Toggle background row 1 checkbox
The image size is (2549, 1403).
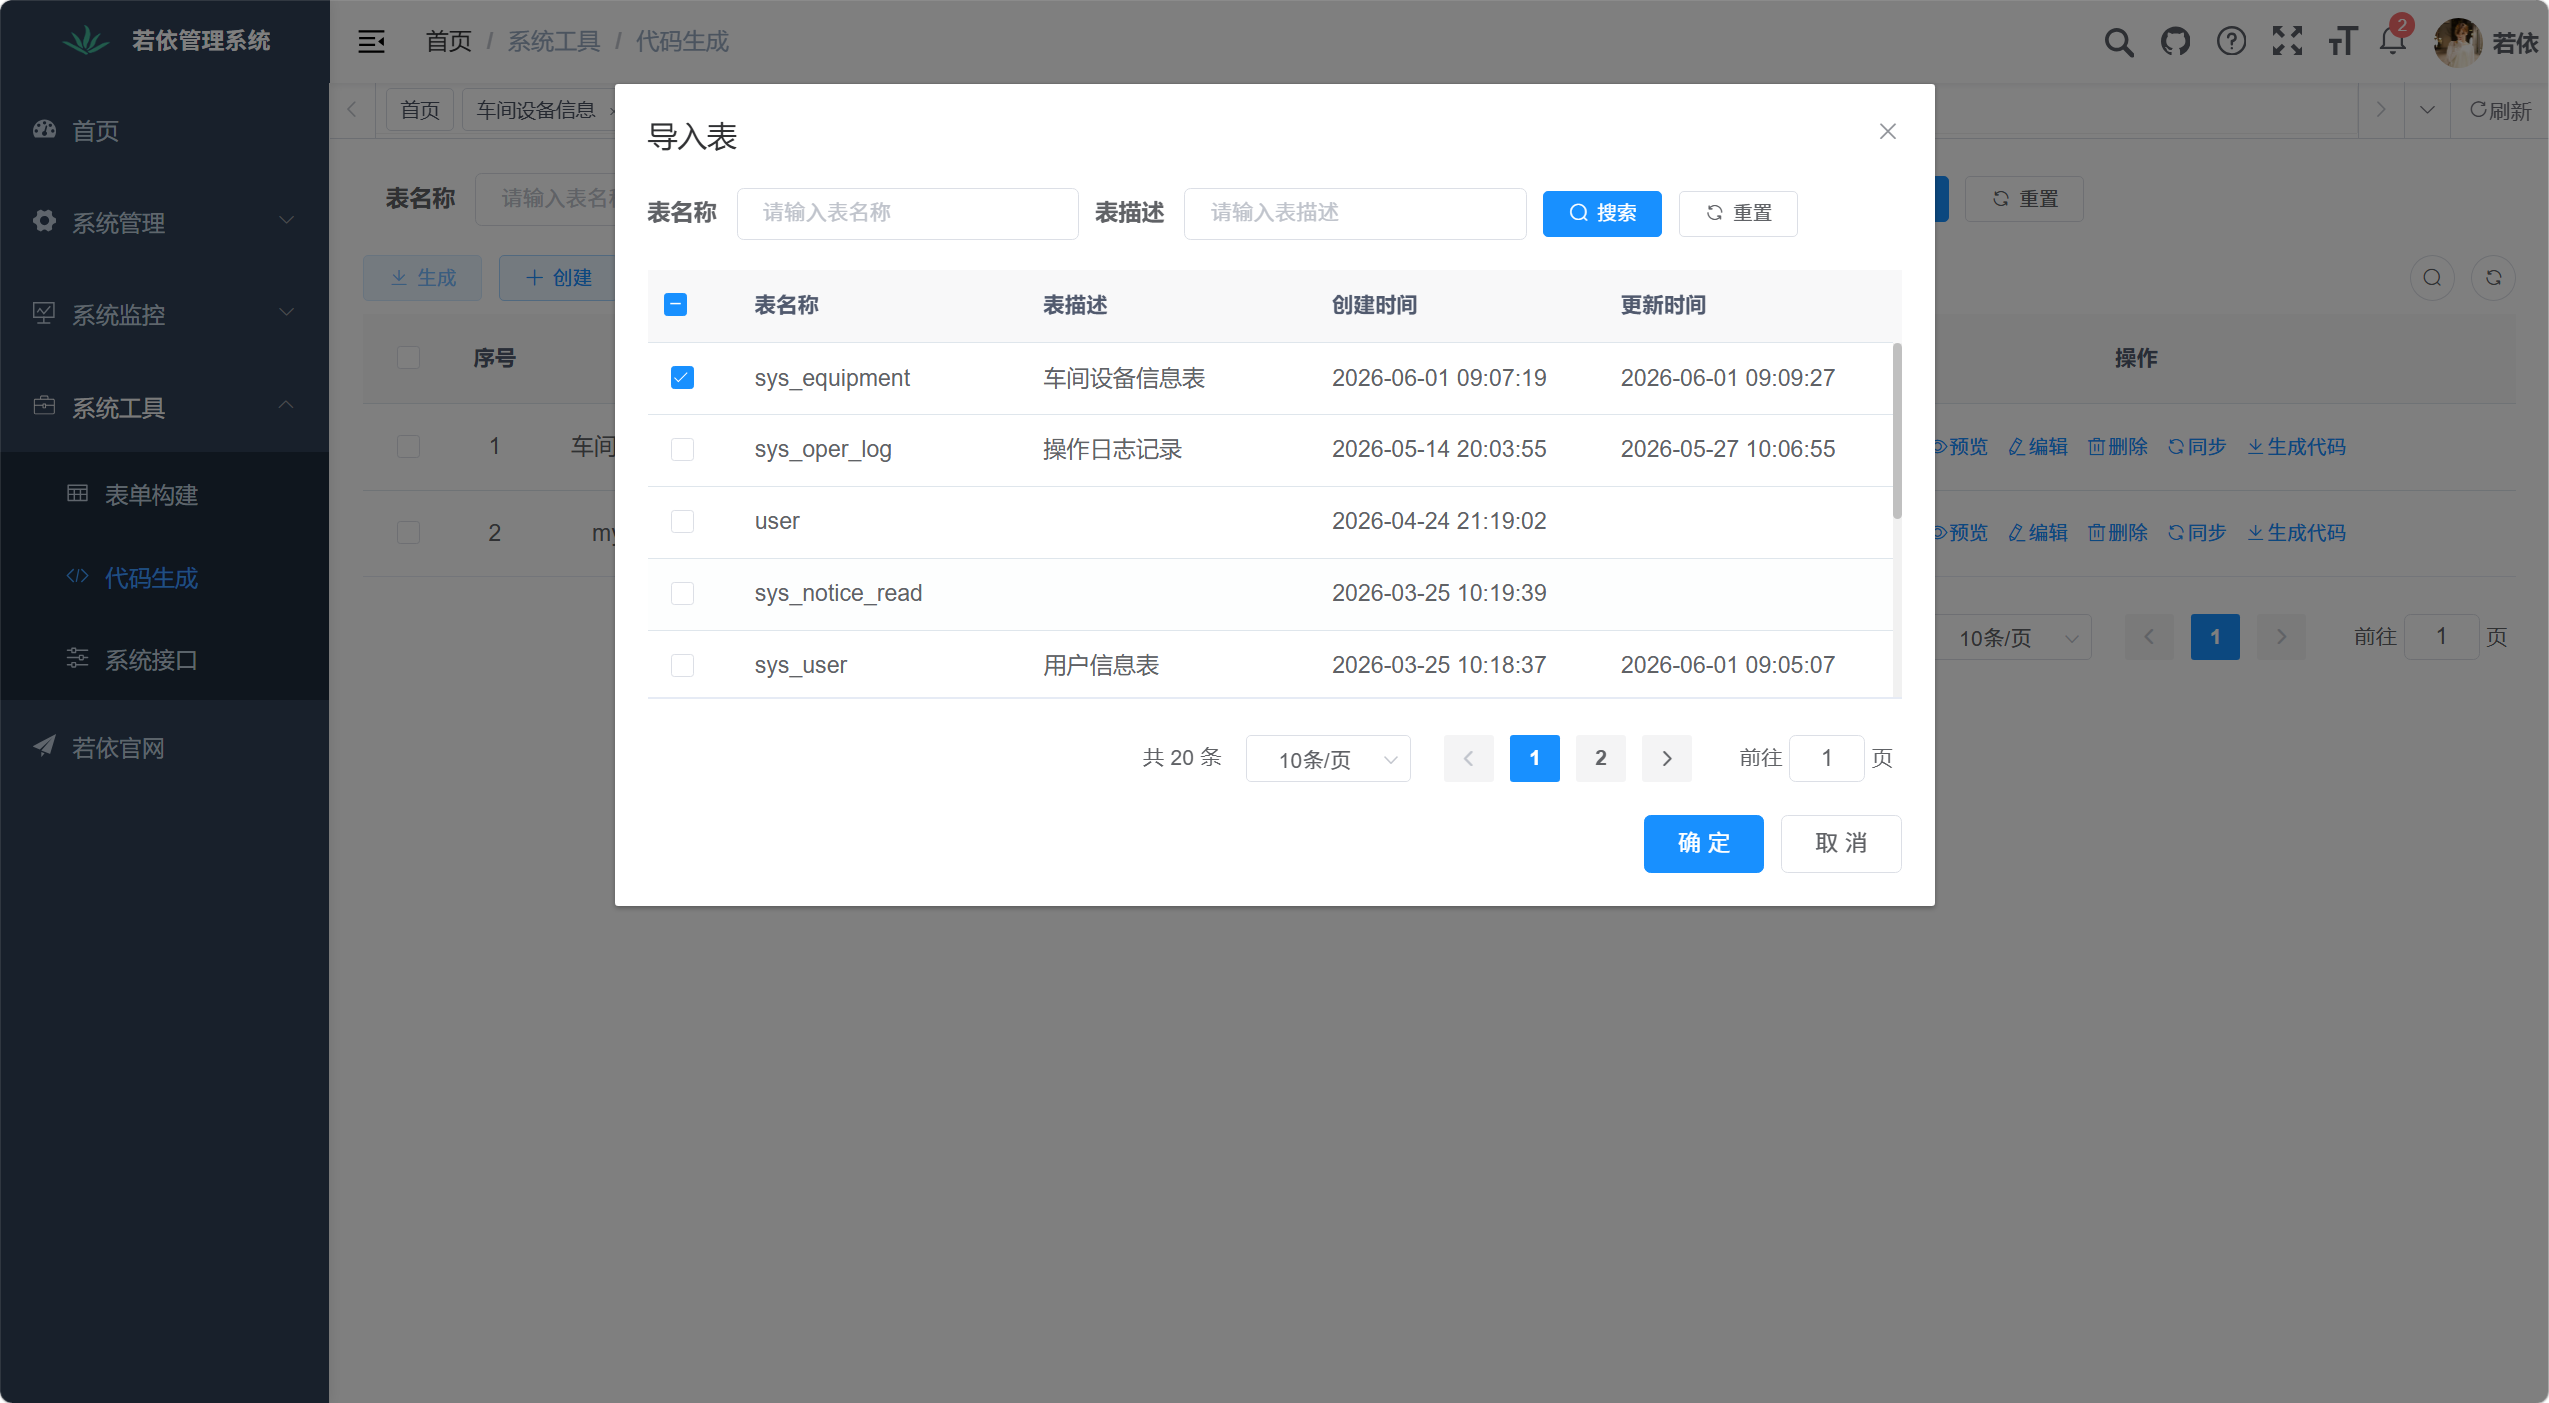tap(408, 447)
